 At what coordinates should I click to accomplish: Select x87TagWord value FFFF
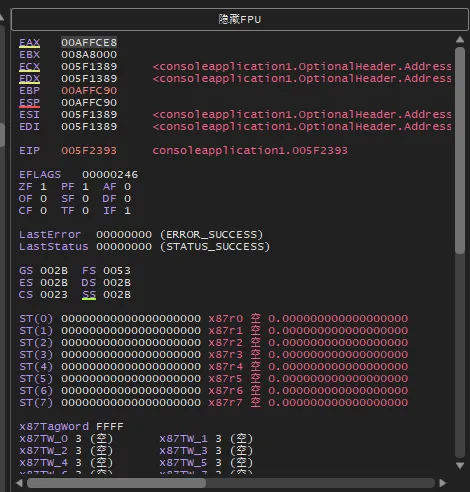coord(110,427)
